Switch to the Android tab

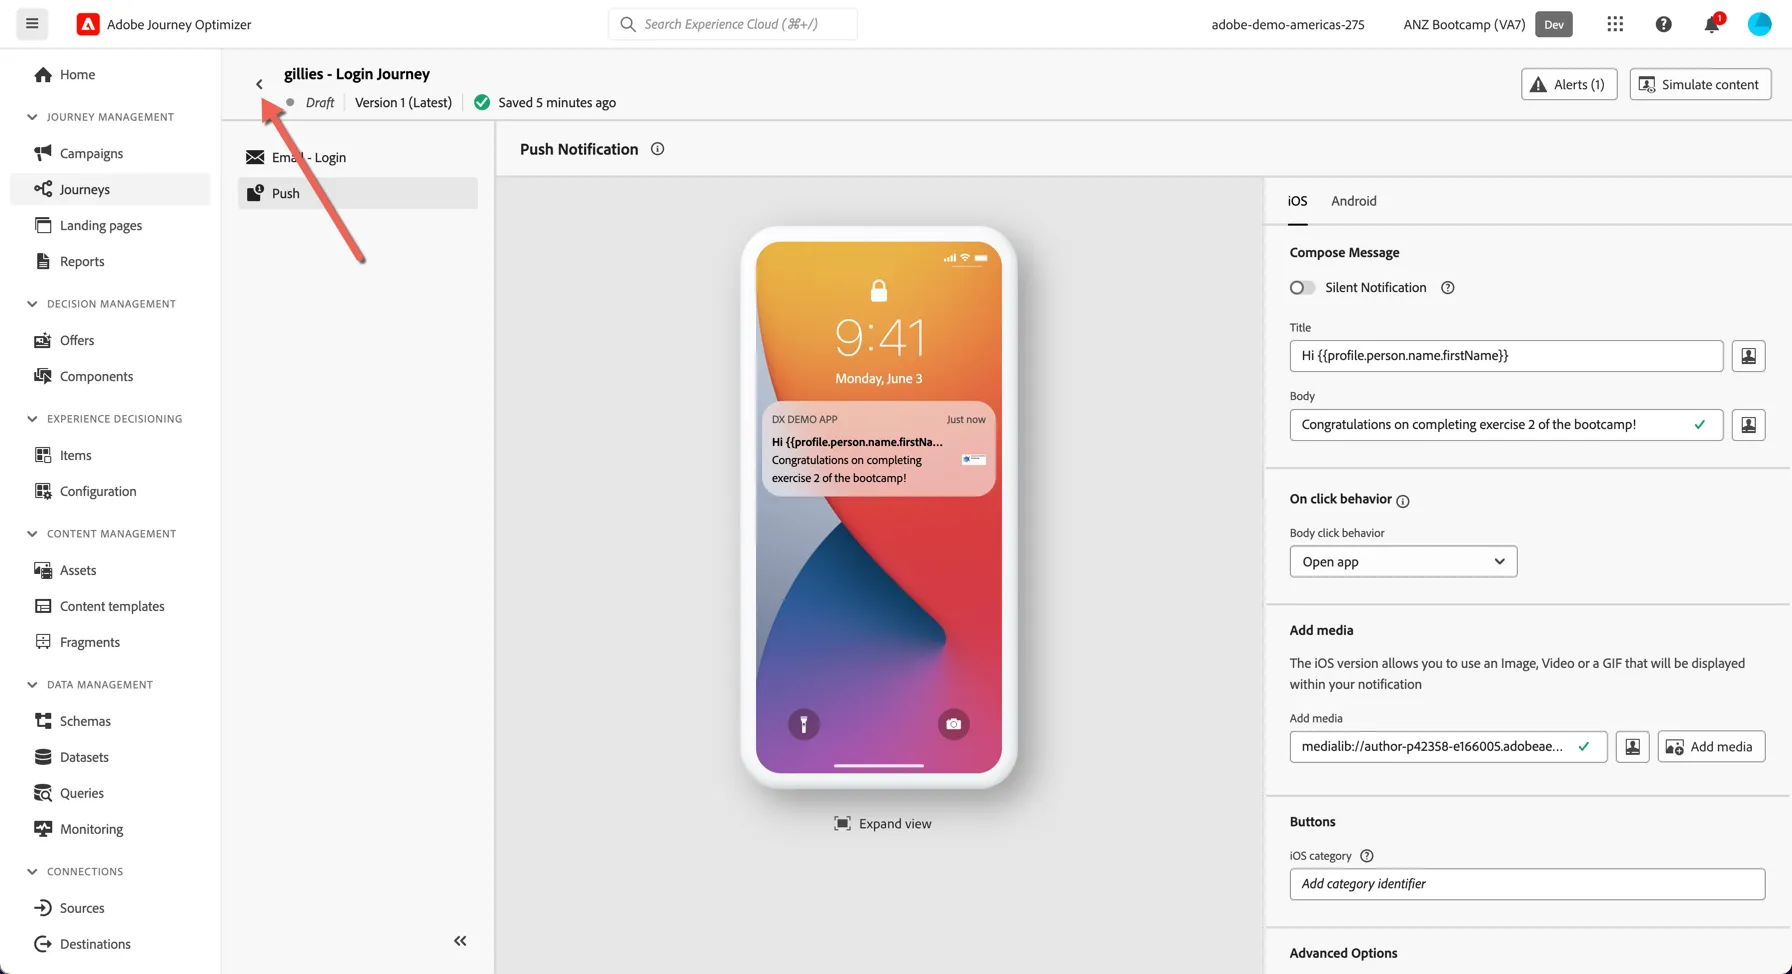coord(1354,201)
